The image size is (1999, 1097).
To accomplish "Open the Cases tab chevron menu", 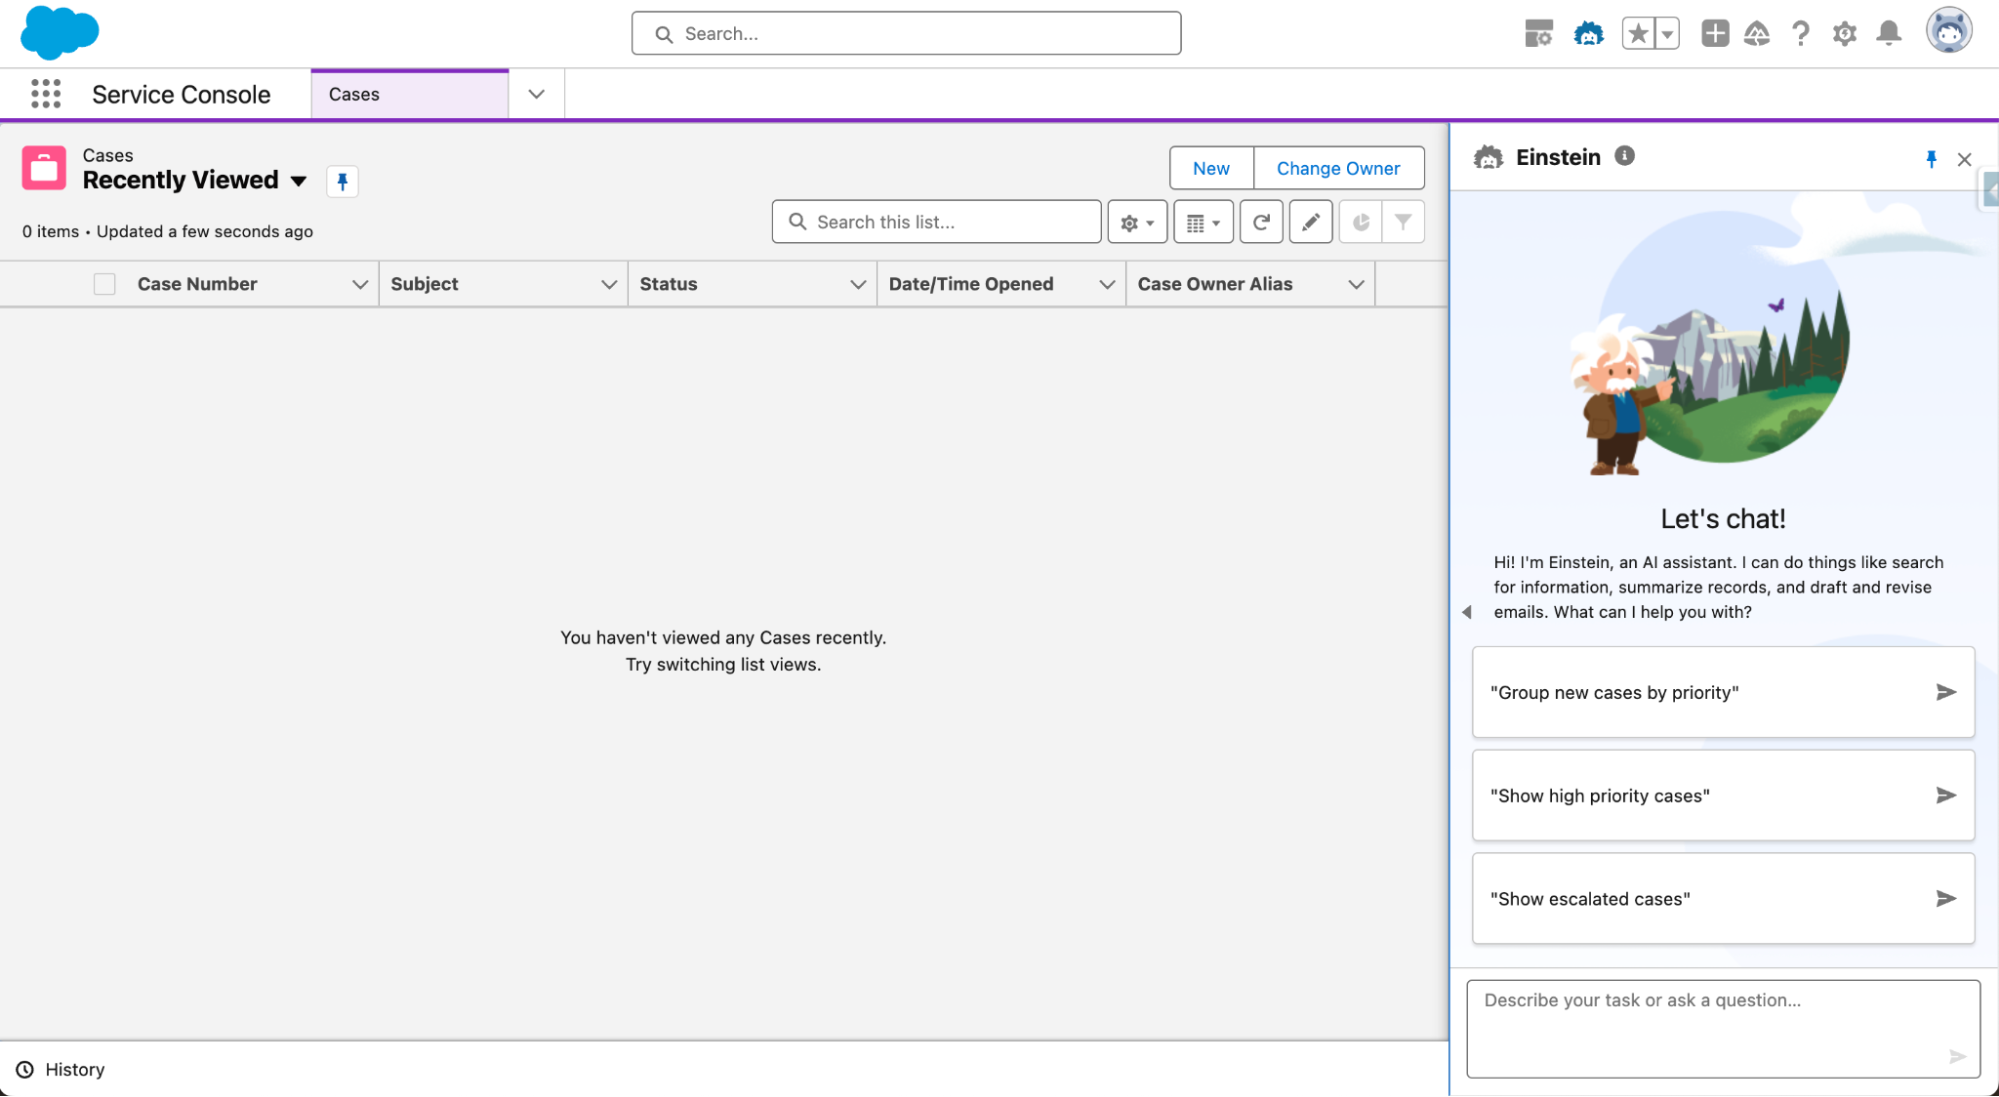I will (x=536, y=93).
